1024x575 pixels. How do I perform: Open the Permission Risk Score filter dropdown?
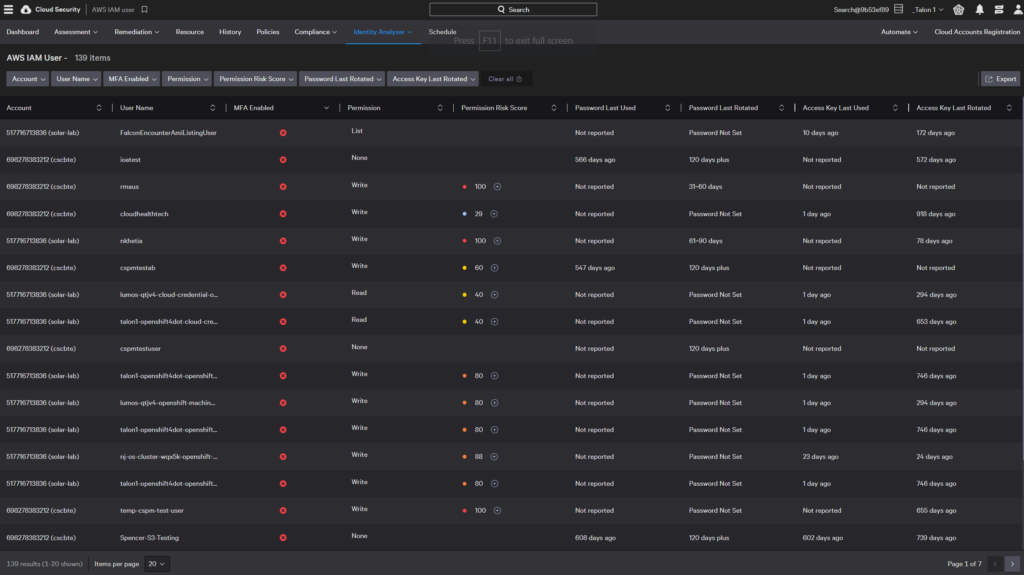(255, 79)
